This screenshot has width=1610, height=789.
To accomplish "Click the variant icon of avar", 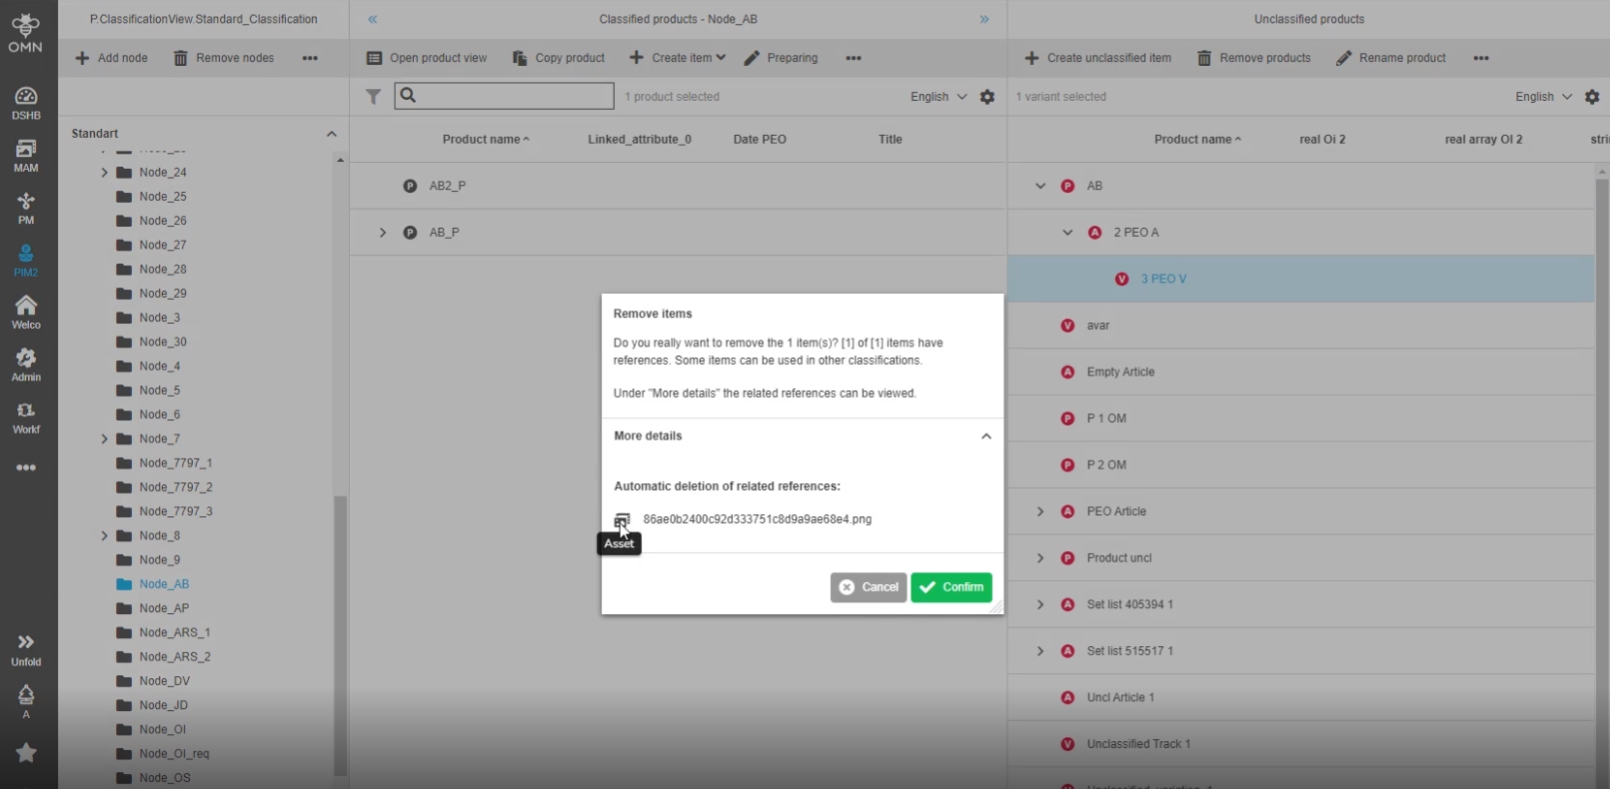I will (x=1068, y=325).
